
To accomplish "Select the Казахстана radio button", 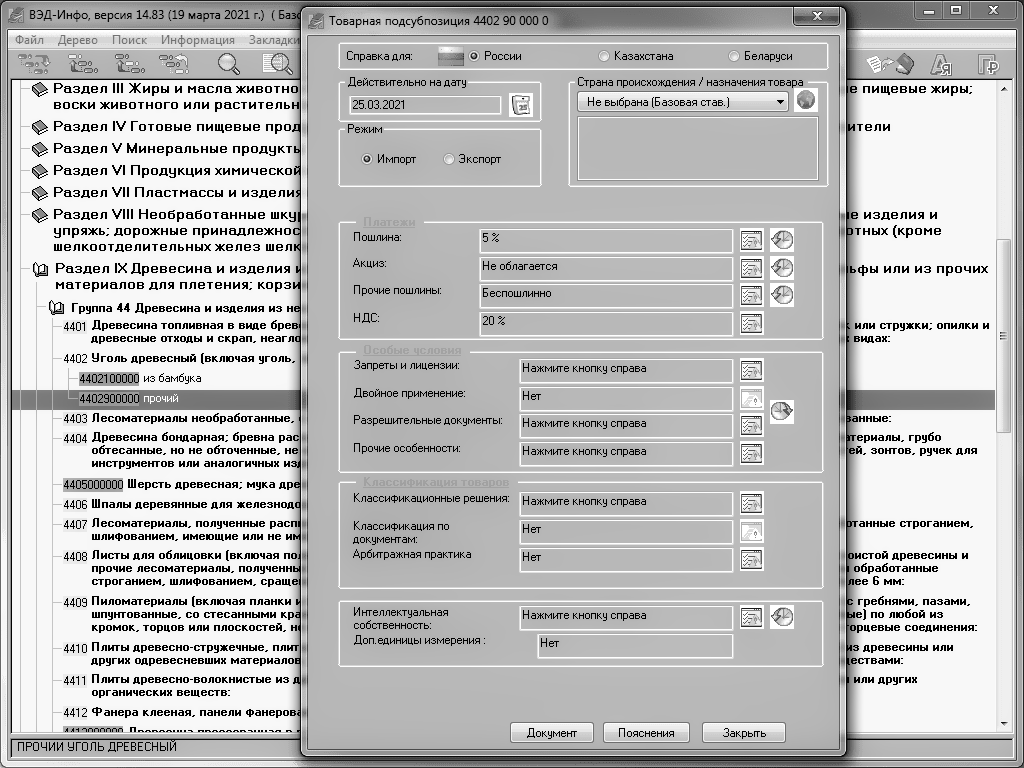I will pos(604,56).
